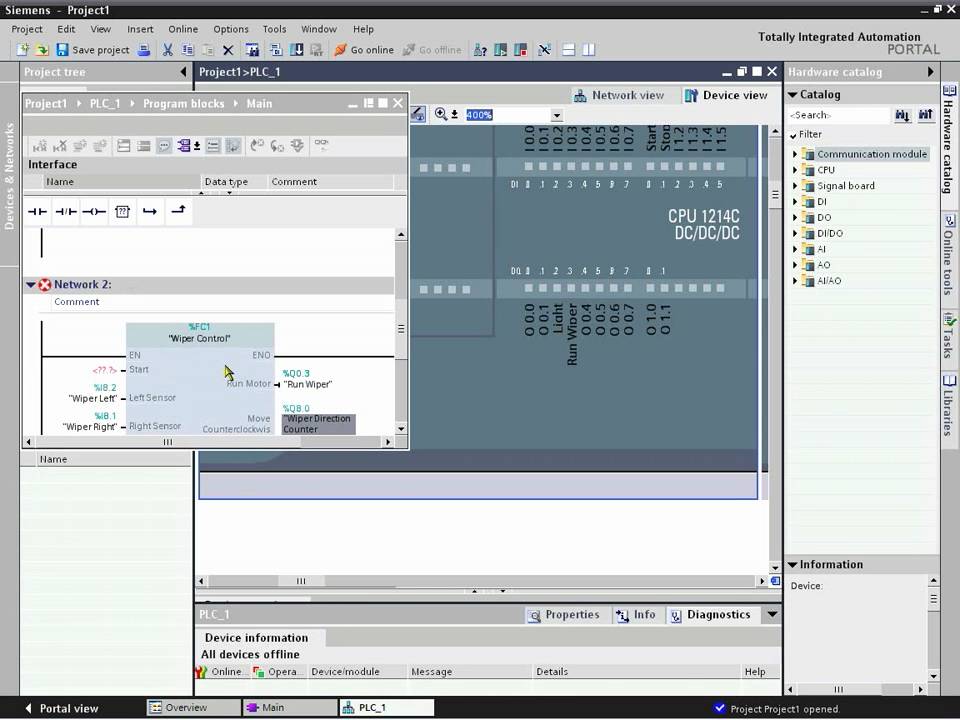Click the Cross-references icon in the toolbar
Screen dimensions: 960x720
tap(544, 50)
